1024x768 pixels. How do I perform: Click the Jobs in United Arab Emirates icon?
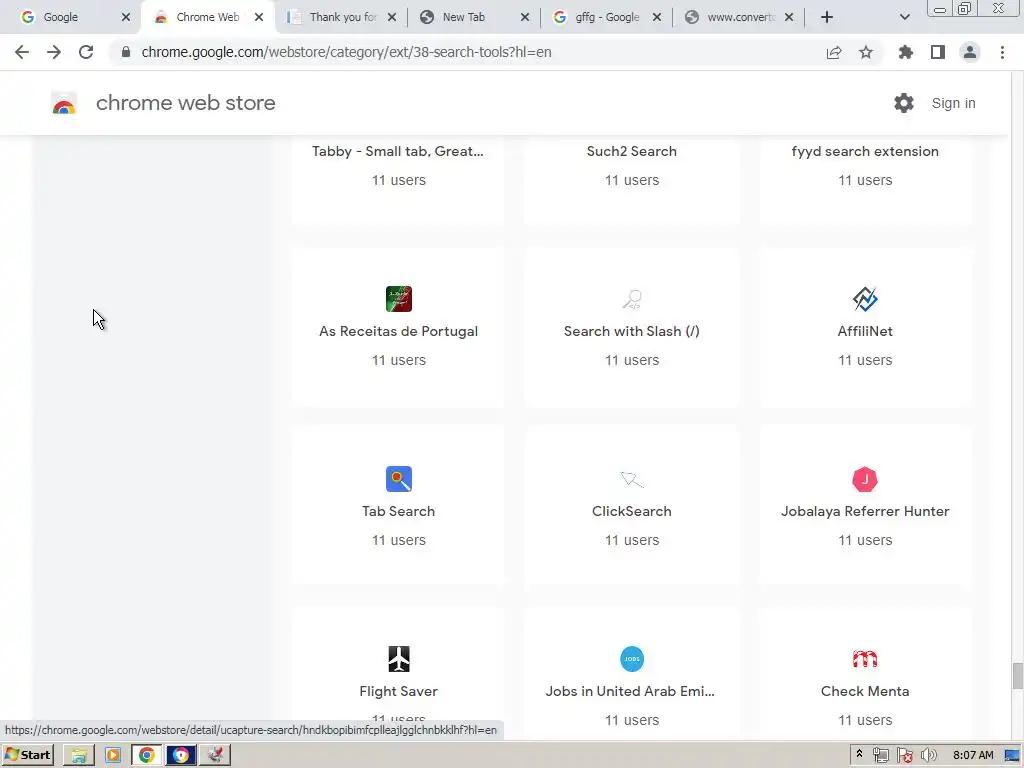pyautogui.click(x=632, y=659)
